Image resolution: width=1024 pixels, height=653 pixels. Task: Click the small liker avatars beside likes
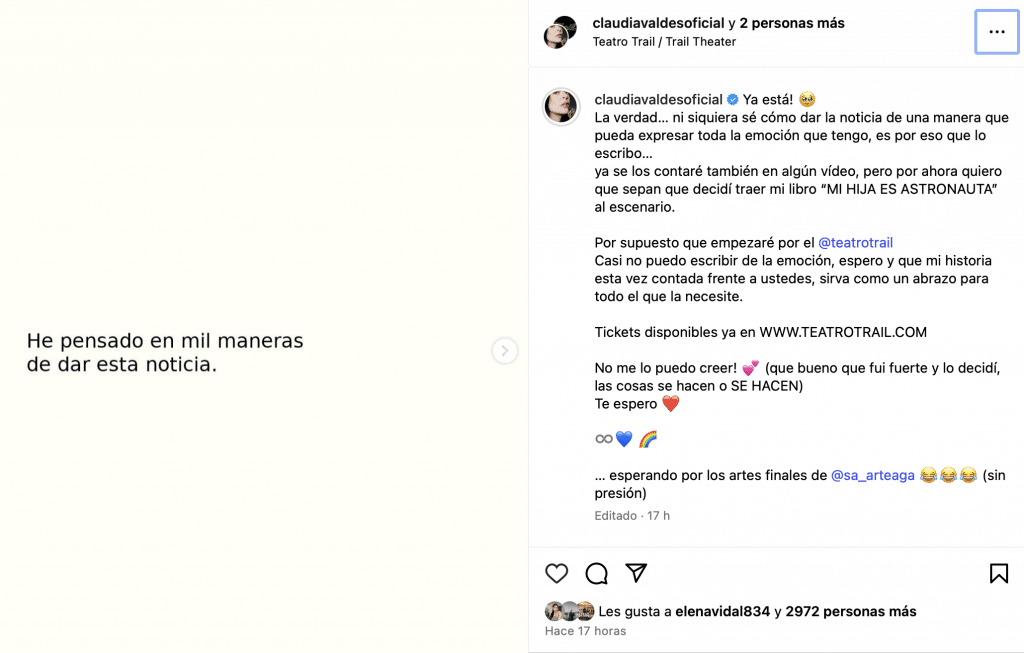(x=569, y=611)
